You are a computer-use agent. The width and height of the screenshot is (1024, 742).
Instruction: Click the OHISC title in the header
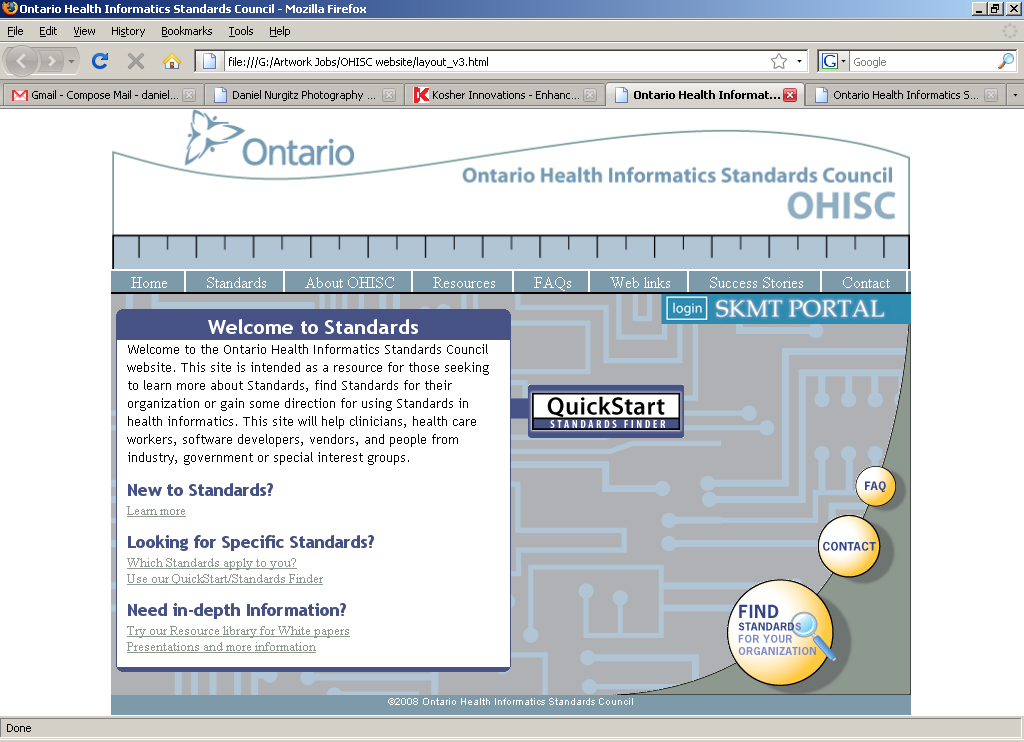pyautogui.click(x=841, y=206)
